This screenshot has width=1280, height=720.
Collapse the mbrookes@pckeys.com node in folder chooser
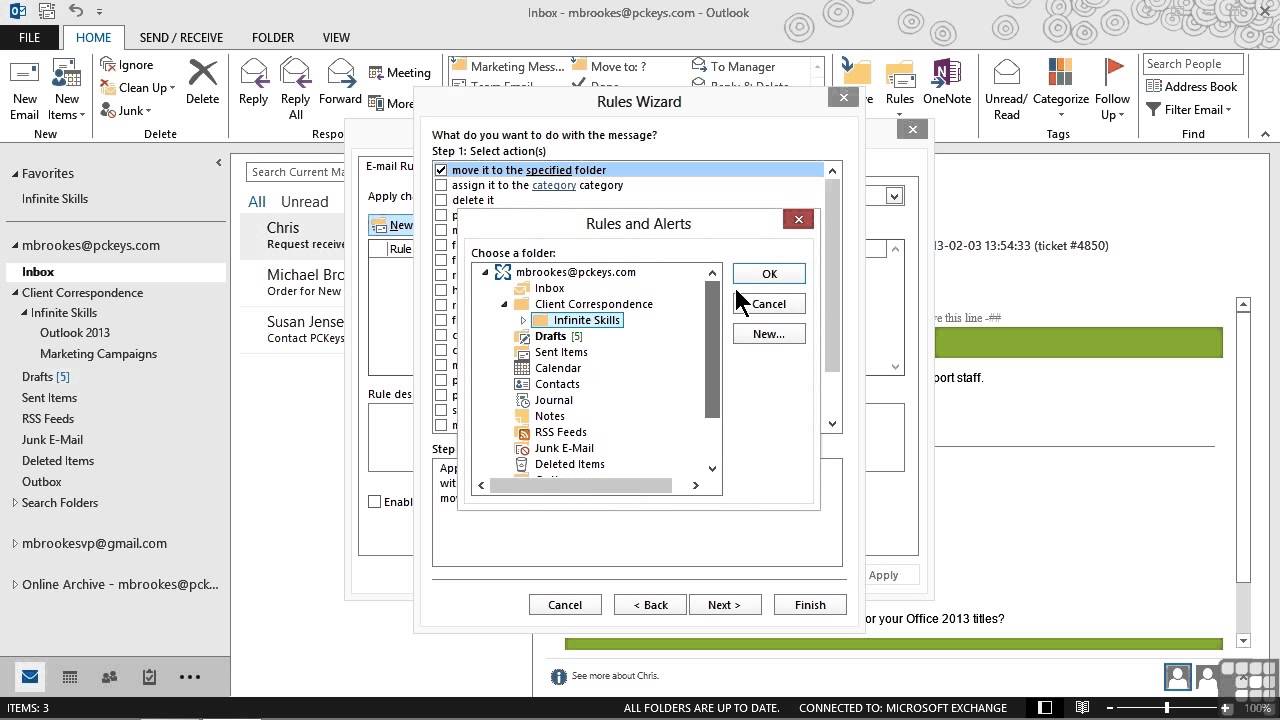pos(485,272)
